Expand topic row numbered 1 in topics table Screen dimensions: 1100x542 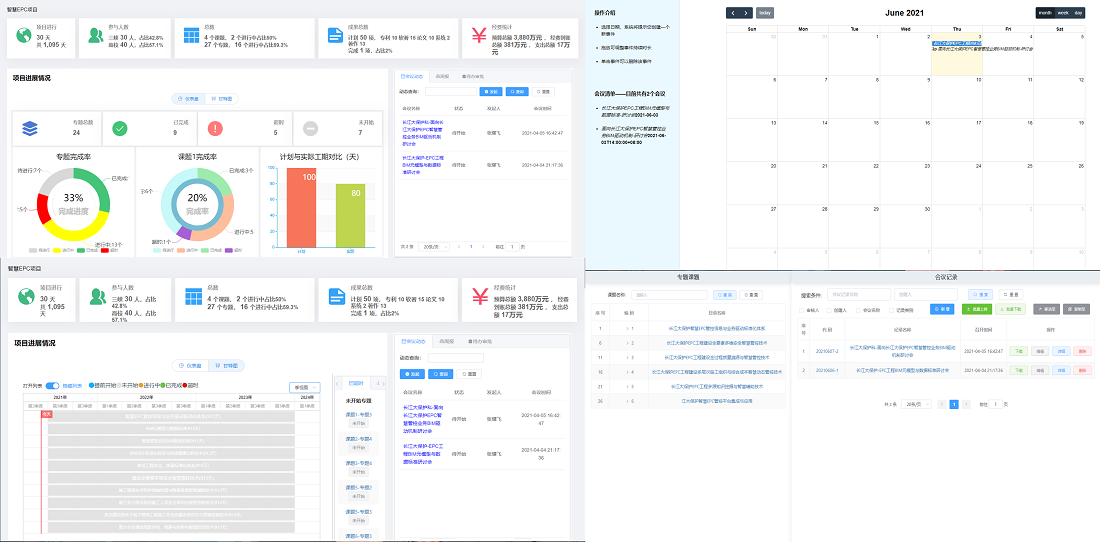(x=629, y=327)
